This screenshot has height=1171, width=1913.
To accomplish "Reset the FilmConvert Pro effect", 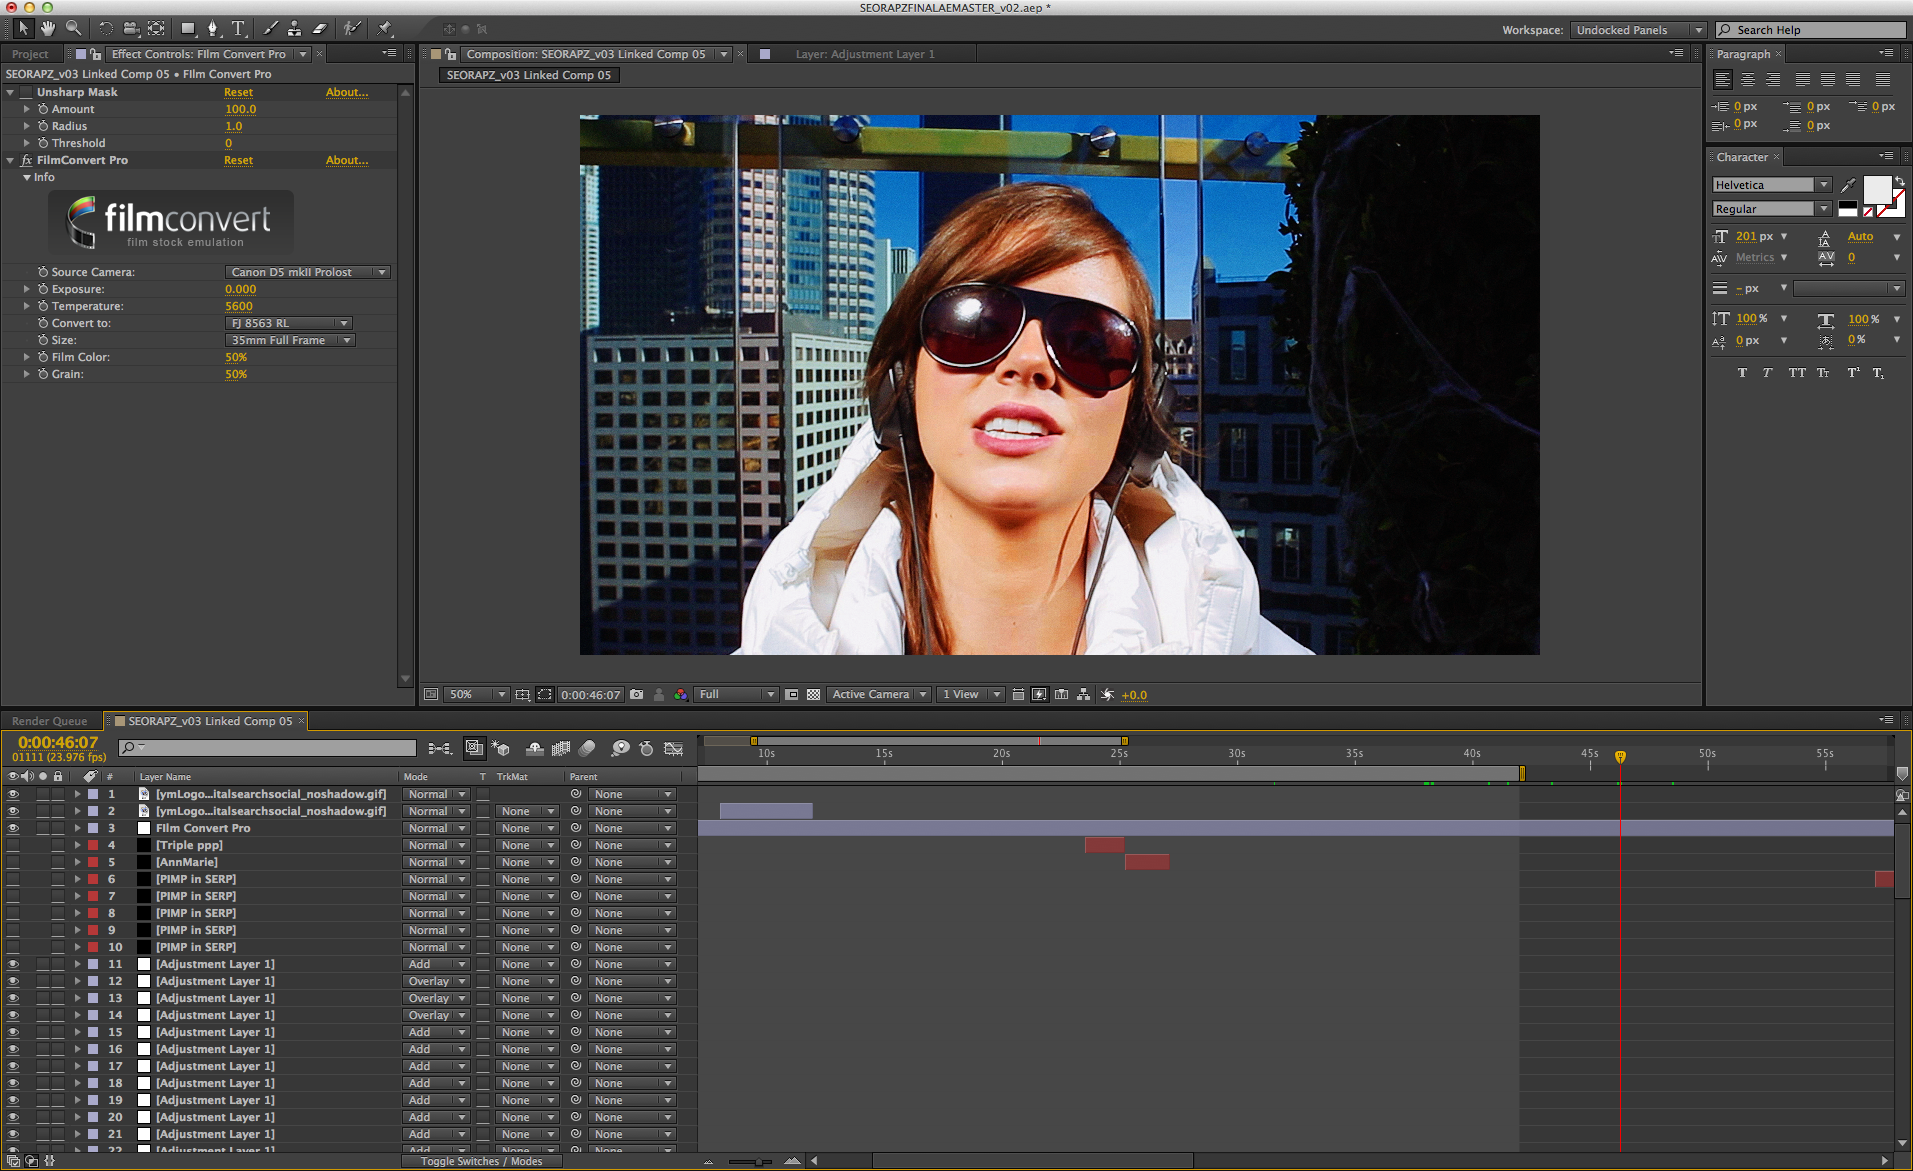I will click(238, 160).
